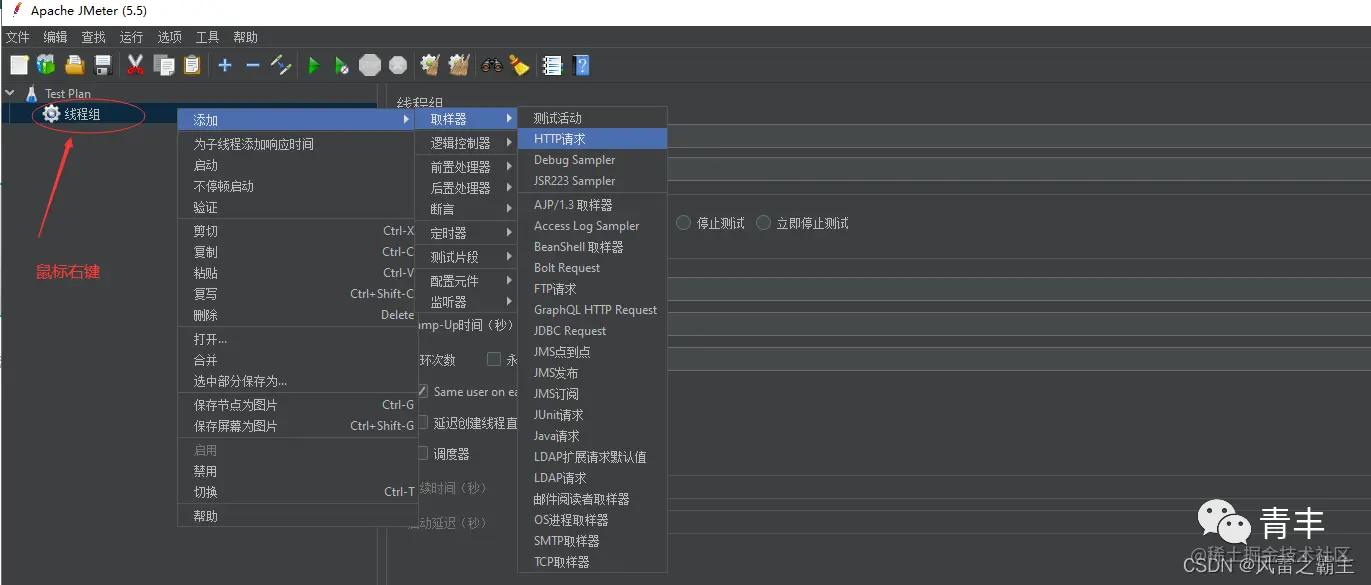Click the blue Help question mark icon
The image size is (1371, 585).
coord(581,65)
